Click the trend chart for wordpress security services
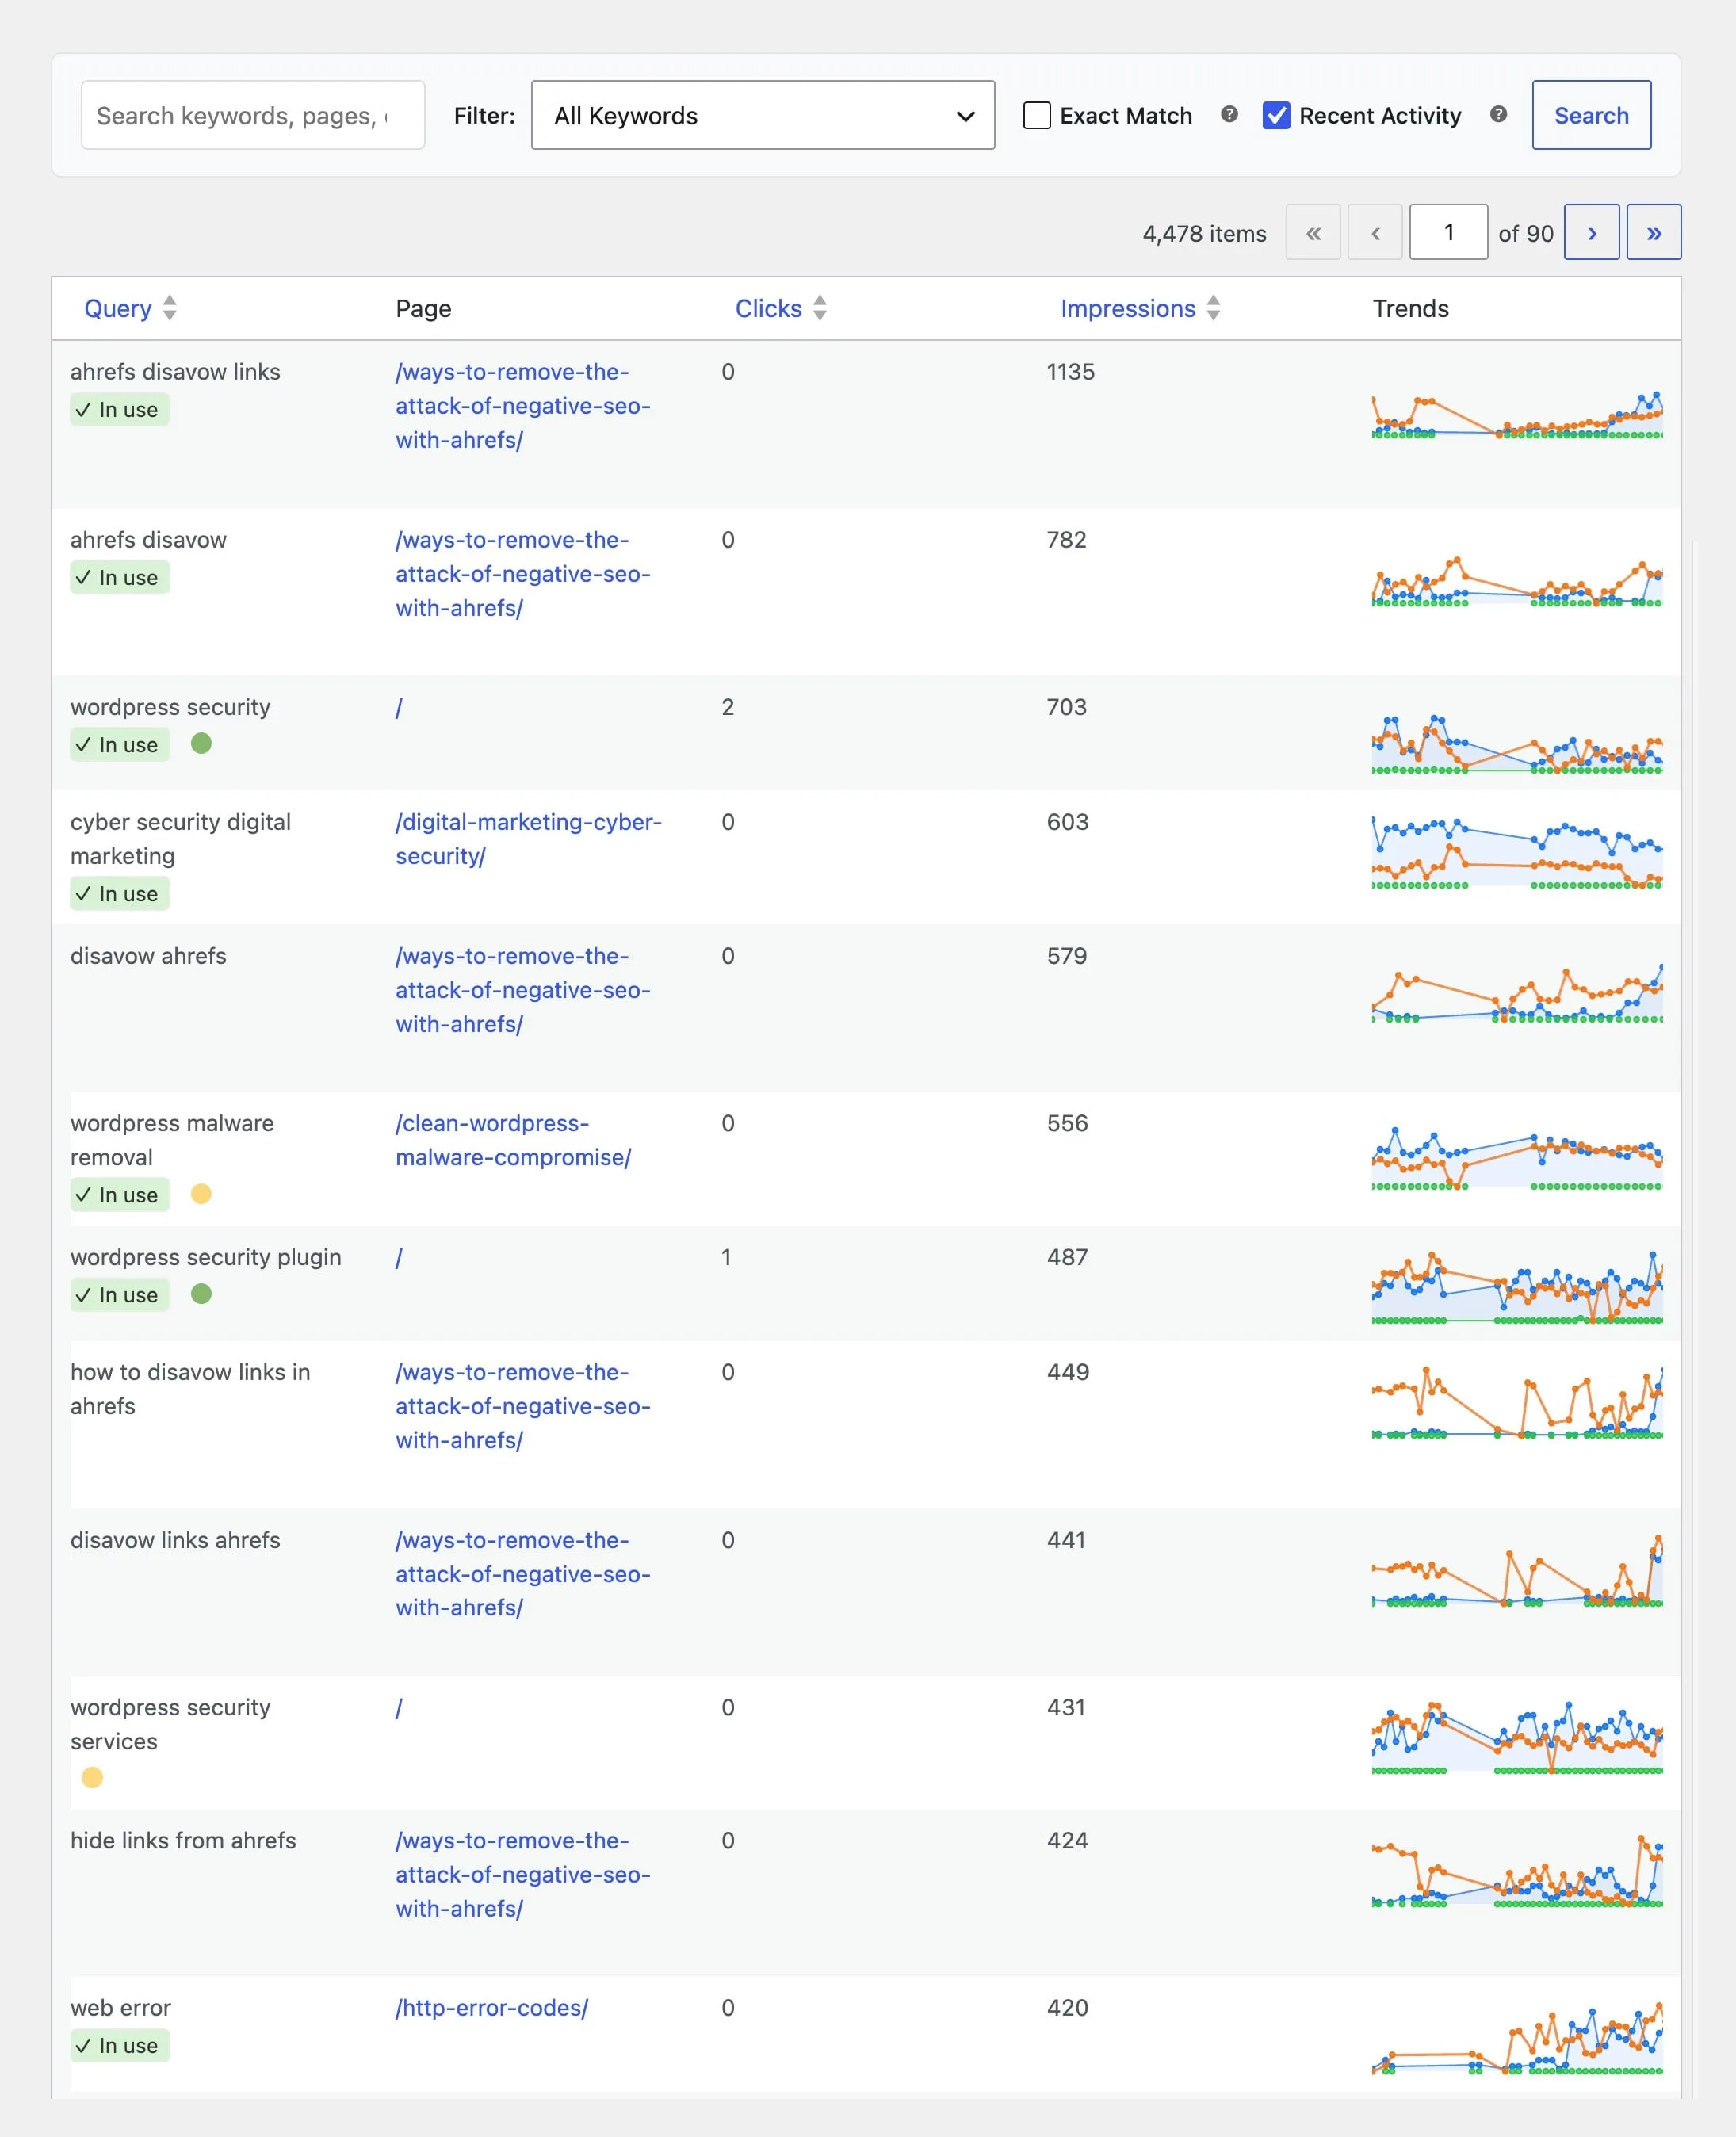Image resolution: width=1736 pixels, height=2137 pixels. pos(1517,1738)
